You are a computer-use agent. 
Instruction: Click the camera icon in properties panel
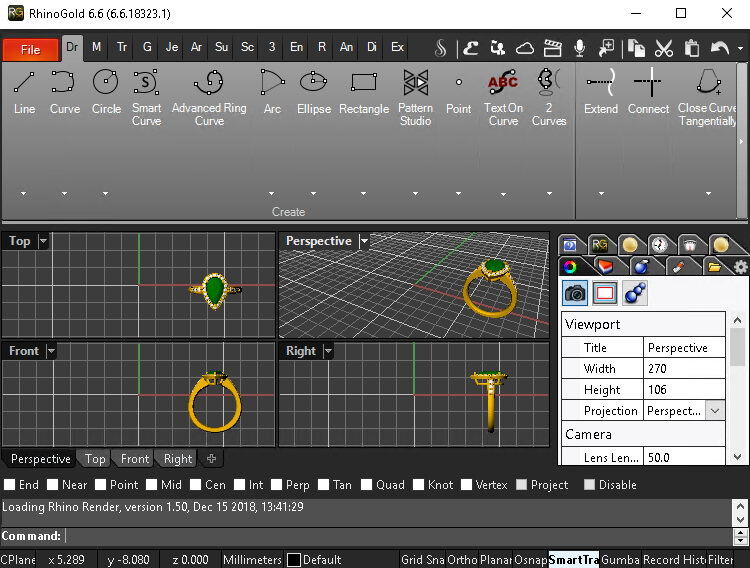(x=575, y=293)
